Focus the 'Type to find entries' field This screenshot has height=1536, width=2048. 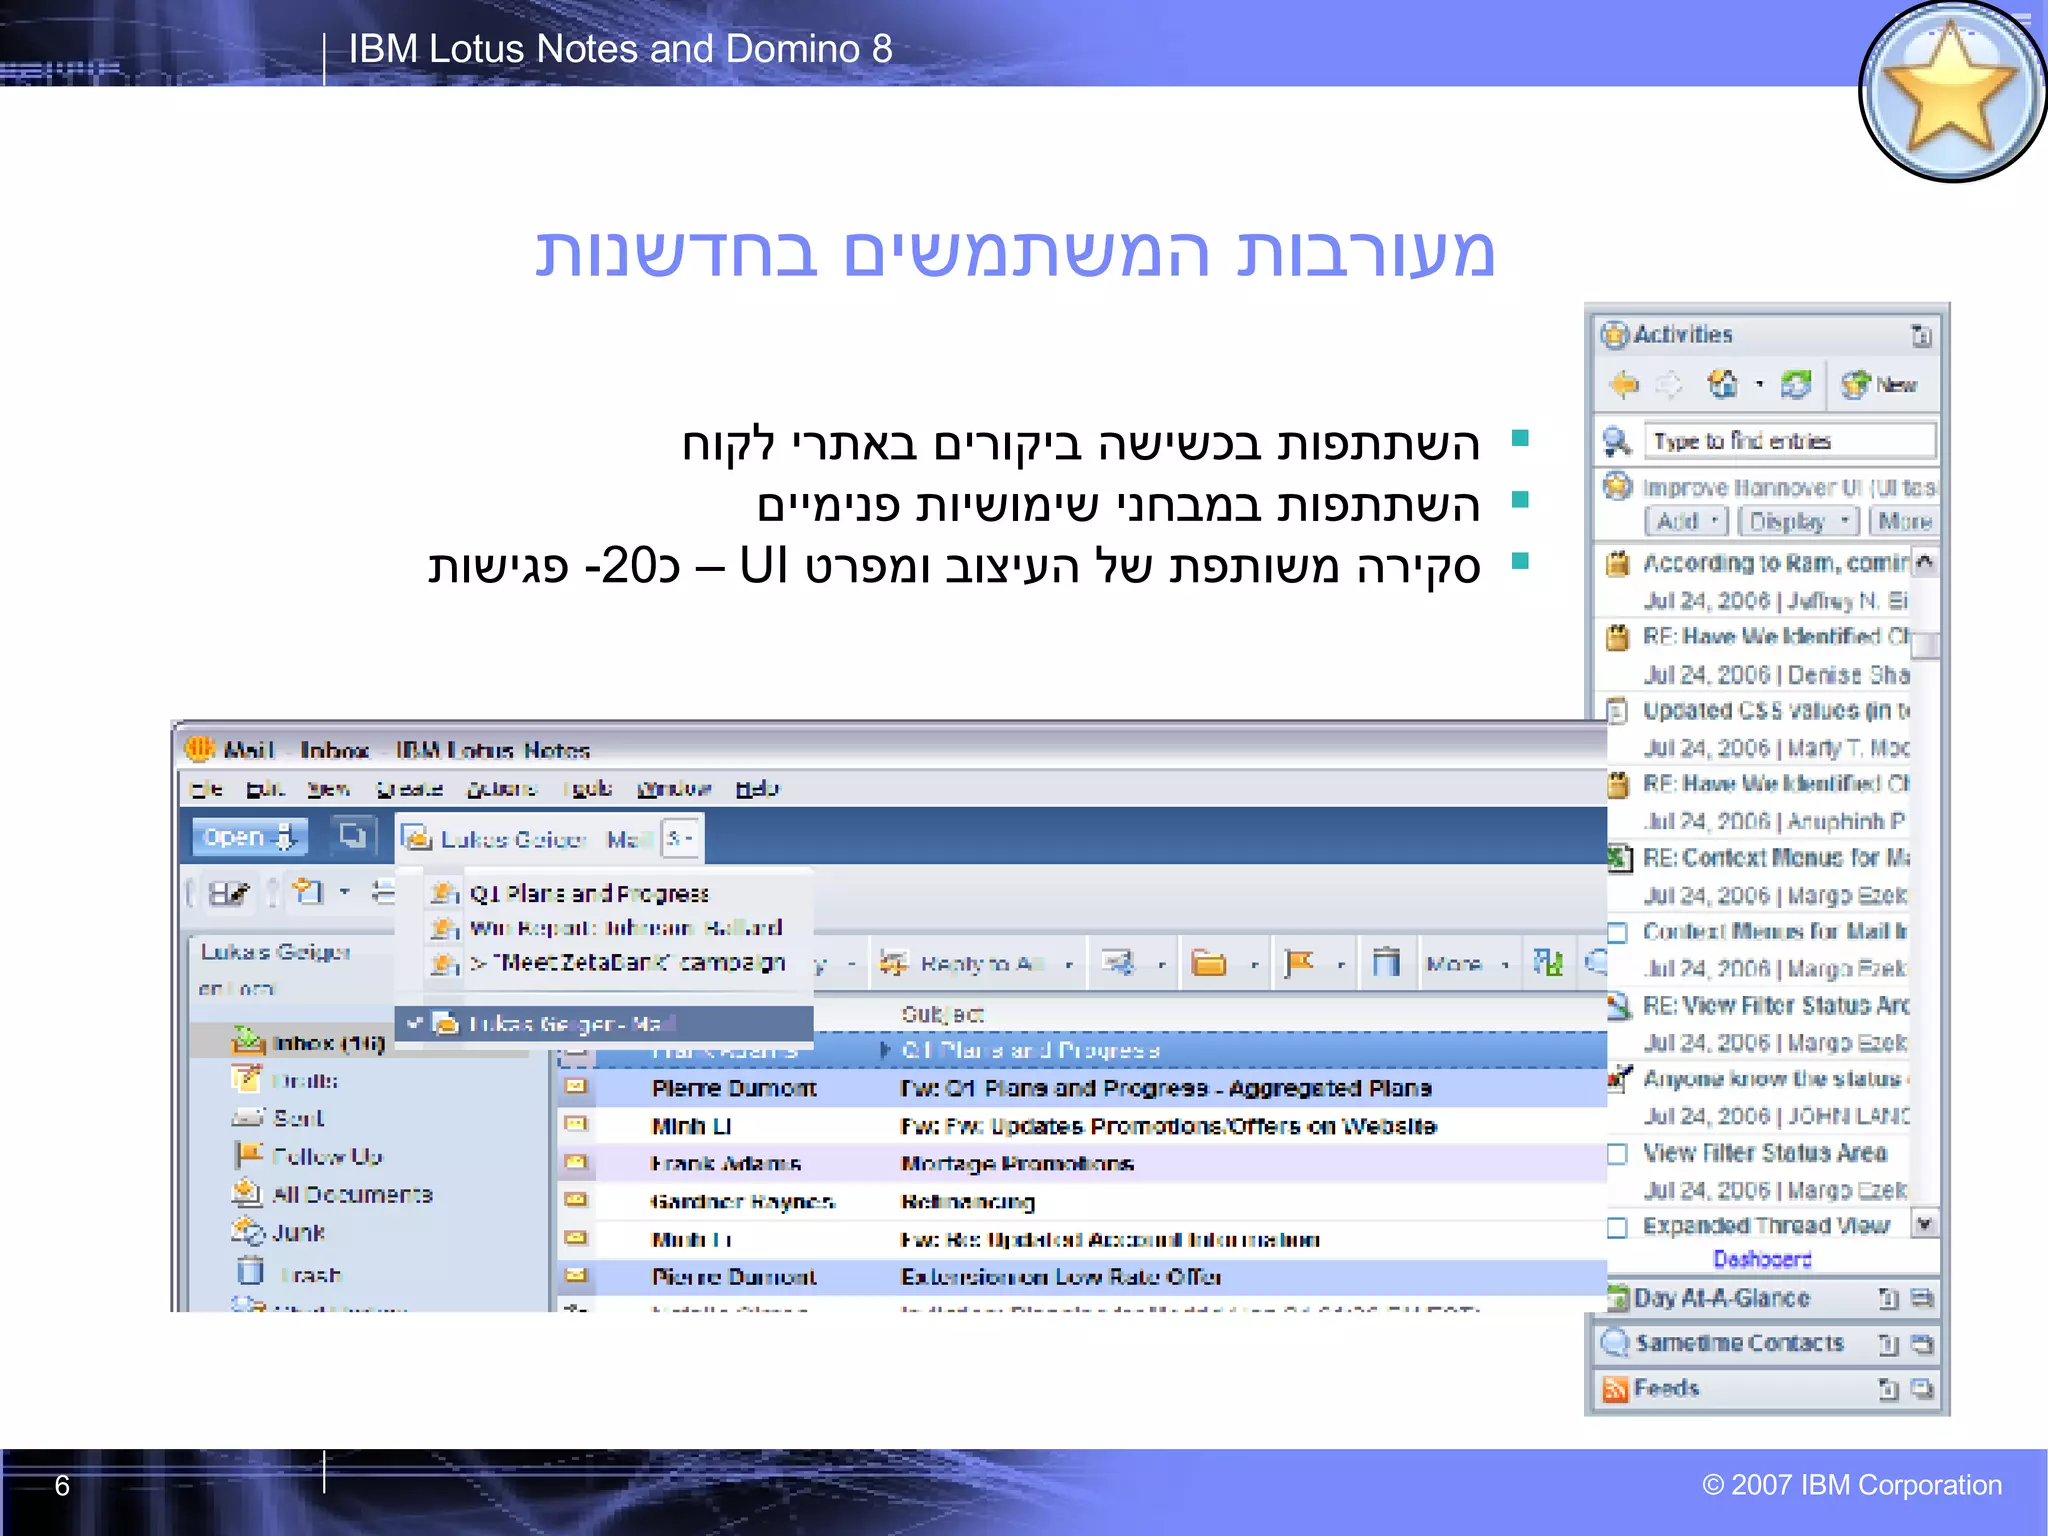pos(1789,441)
